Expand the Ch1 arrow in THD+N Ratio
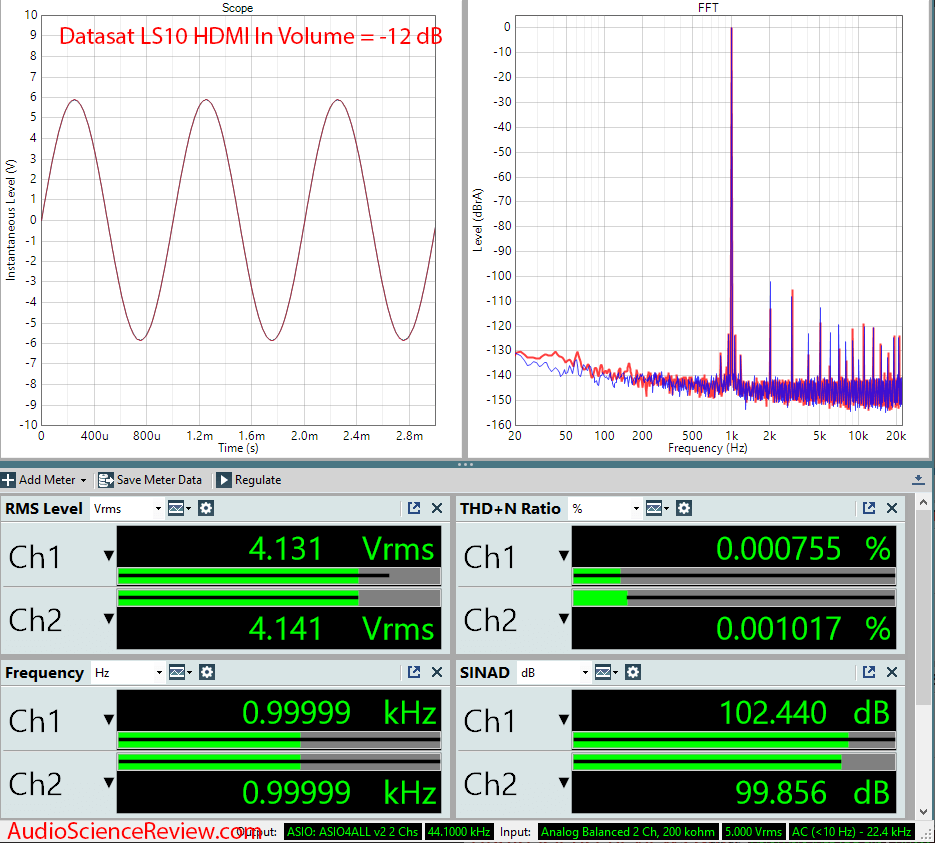The width and height of the screenshot is (935, 843). click(564, 556)
